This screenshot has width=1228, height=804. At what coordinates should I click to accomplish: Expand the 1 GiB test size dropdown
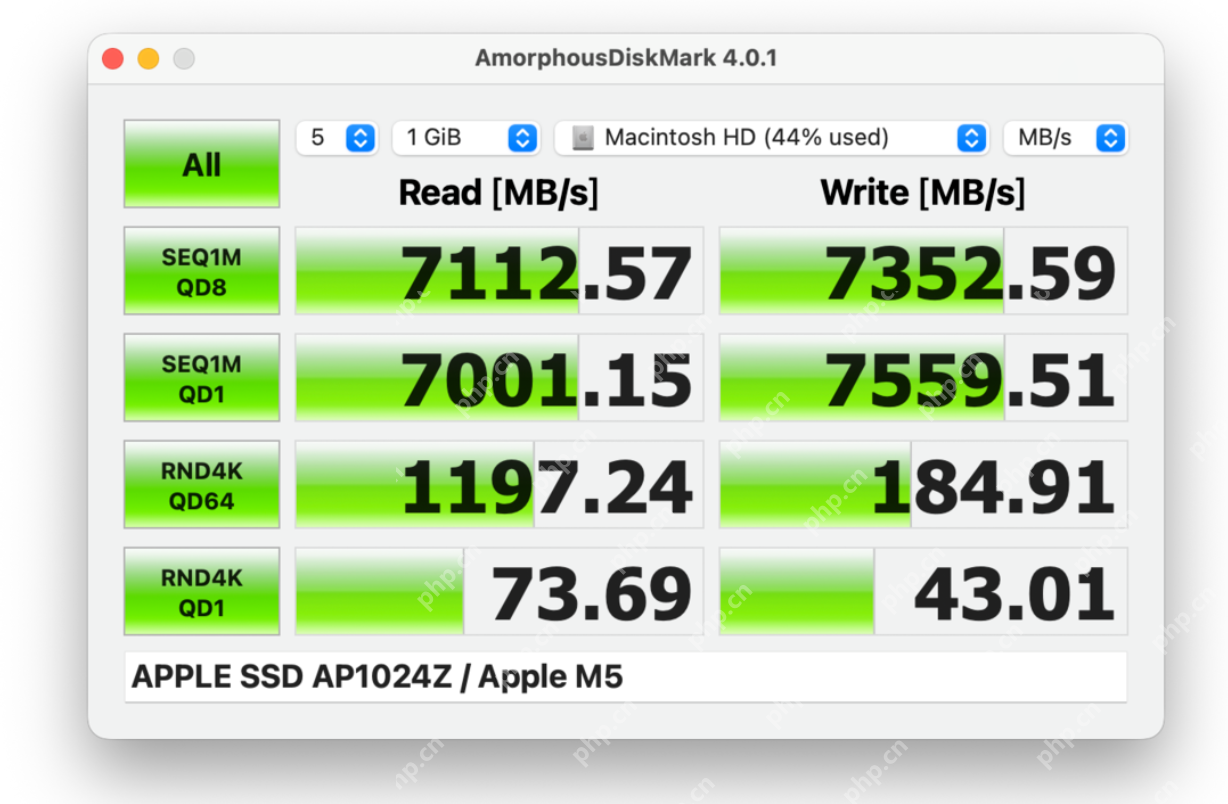point(465,138)
